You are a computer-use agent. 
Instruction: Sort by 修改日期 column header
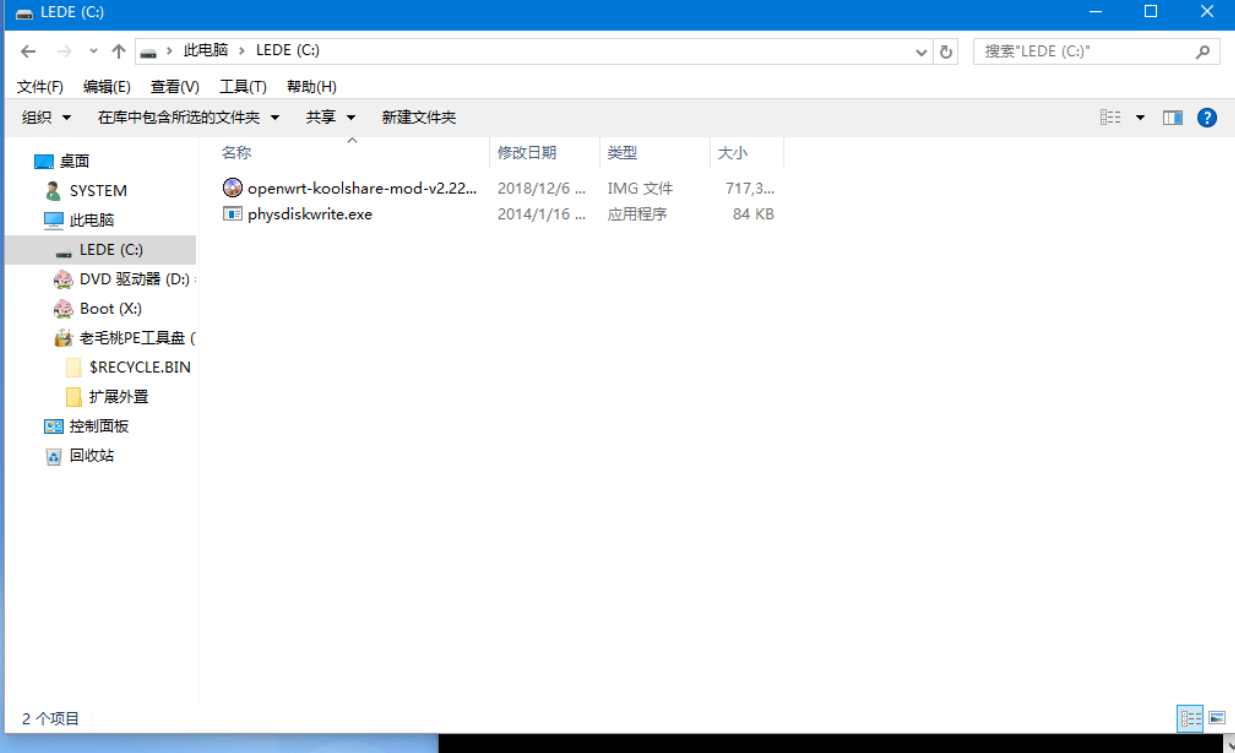point(527,153)
